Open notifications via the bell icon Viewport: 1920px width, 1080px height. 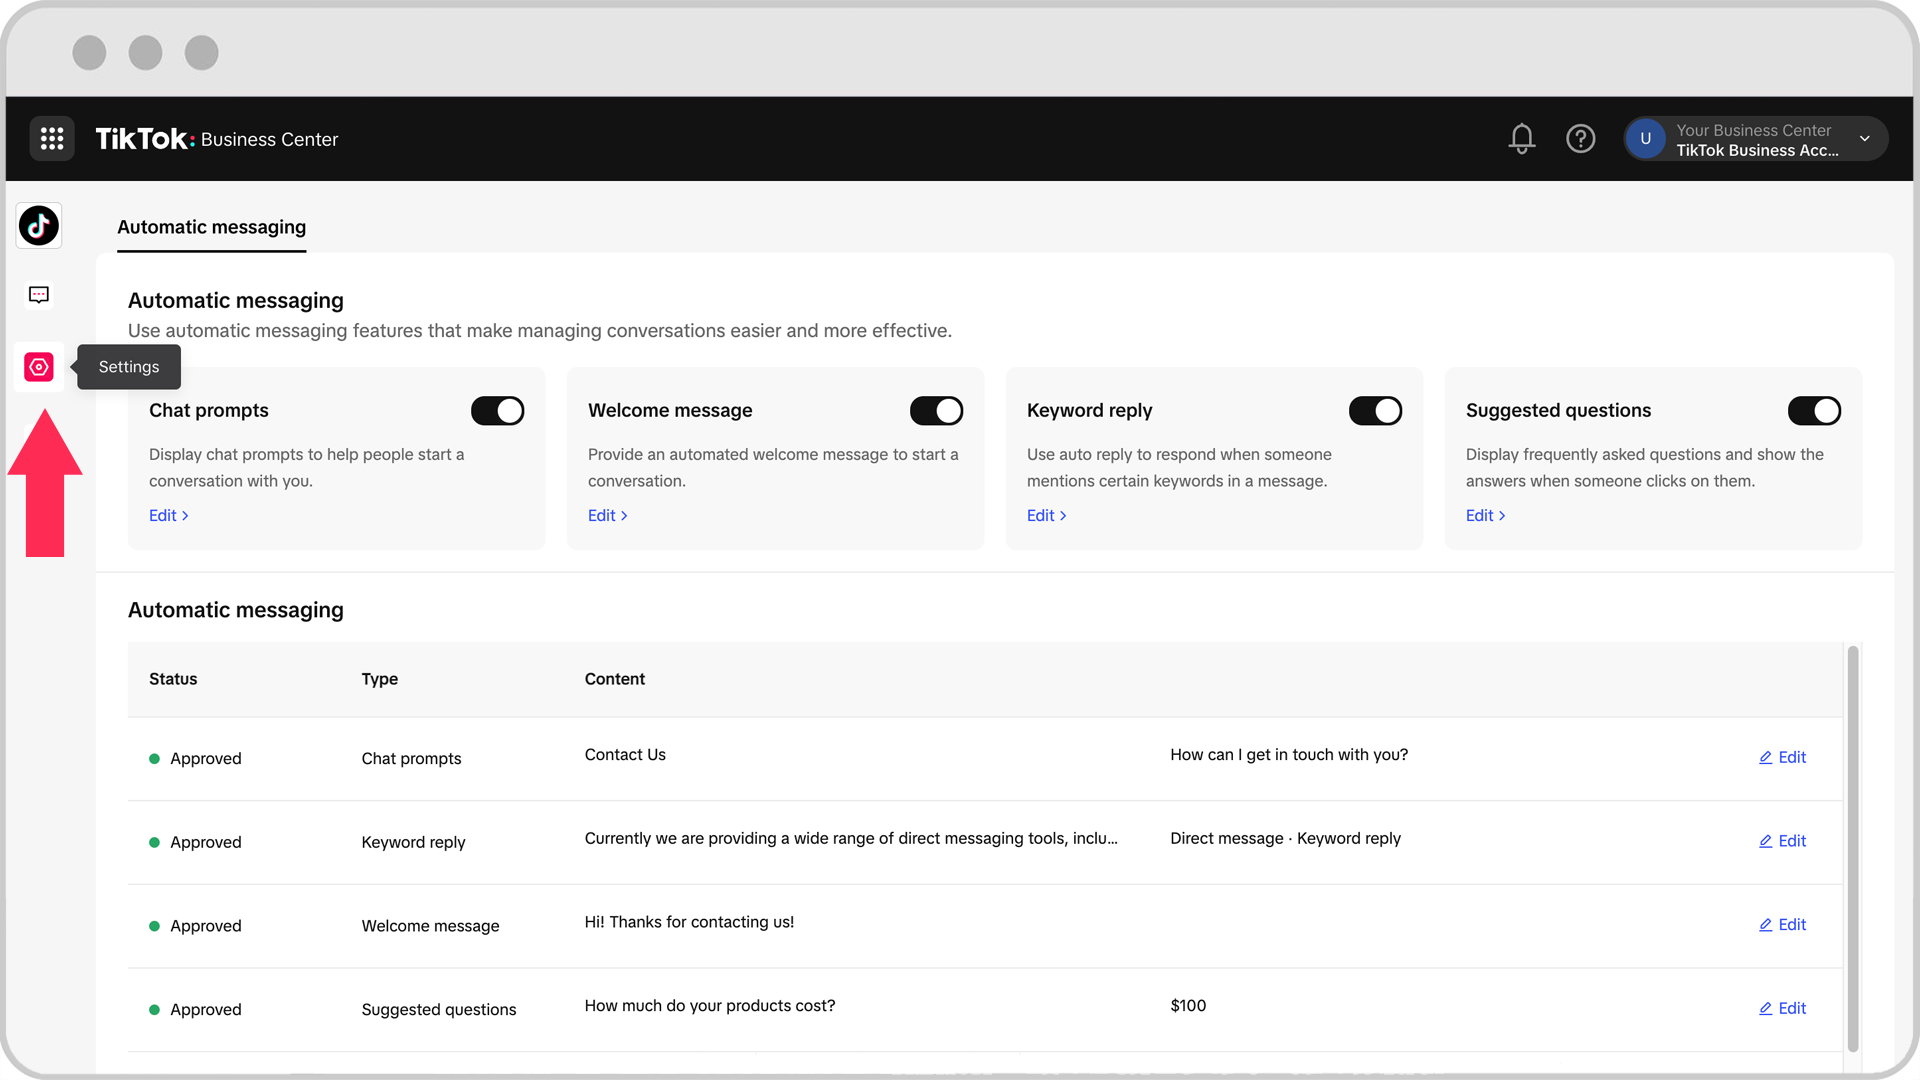tap(1521, 139)
